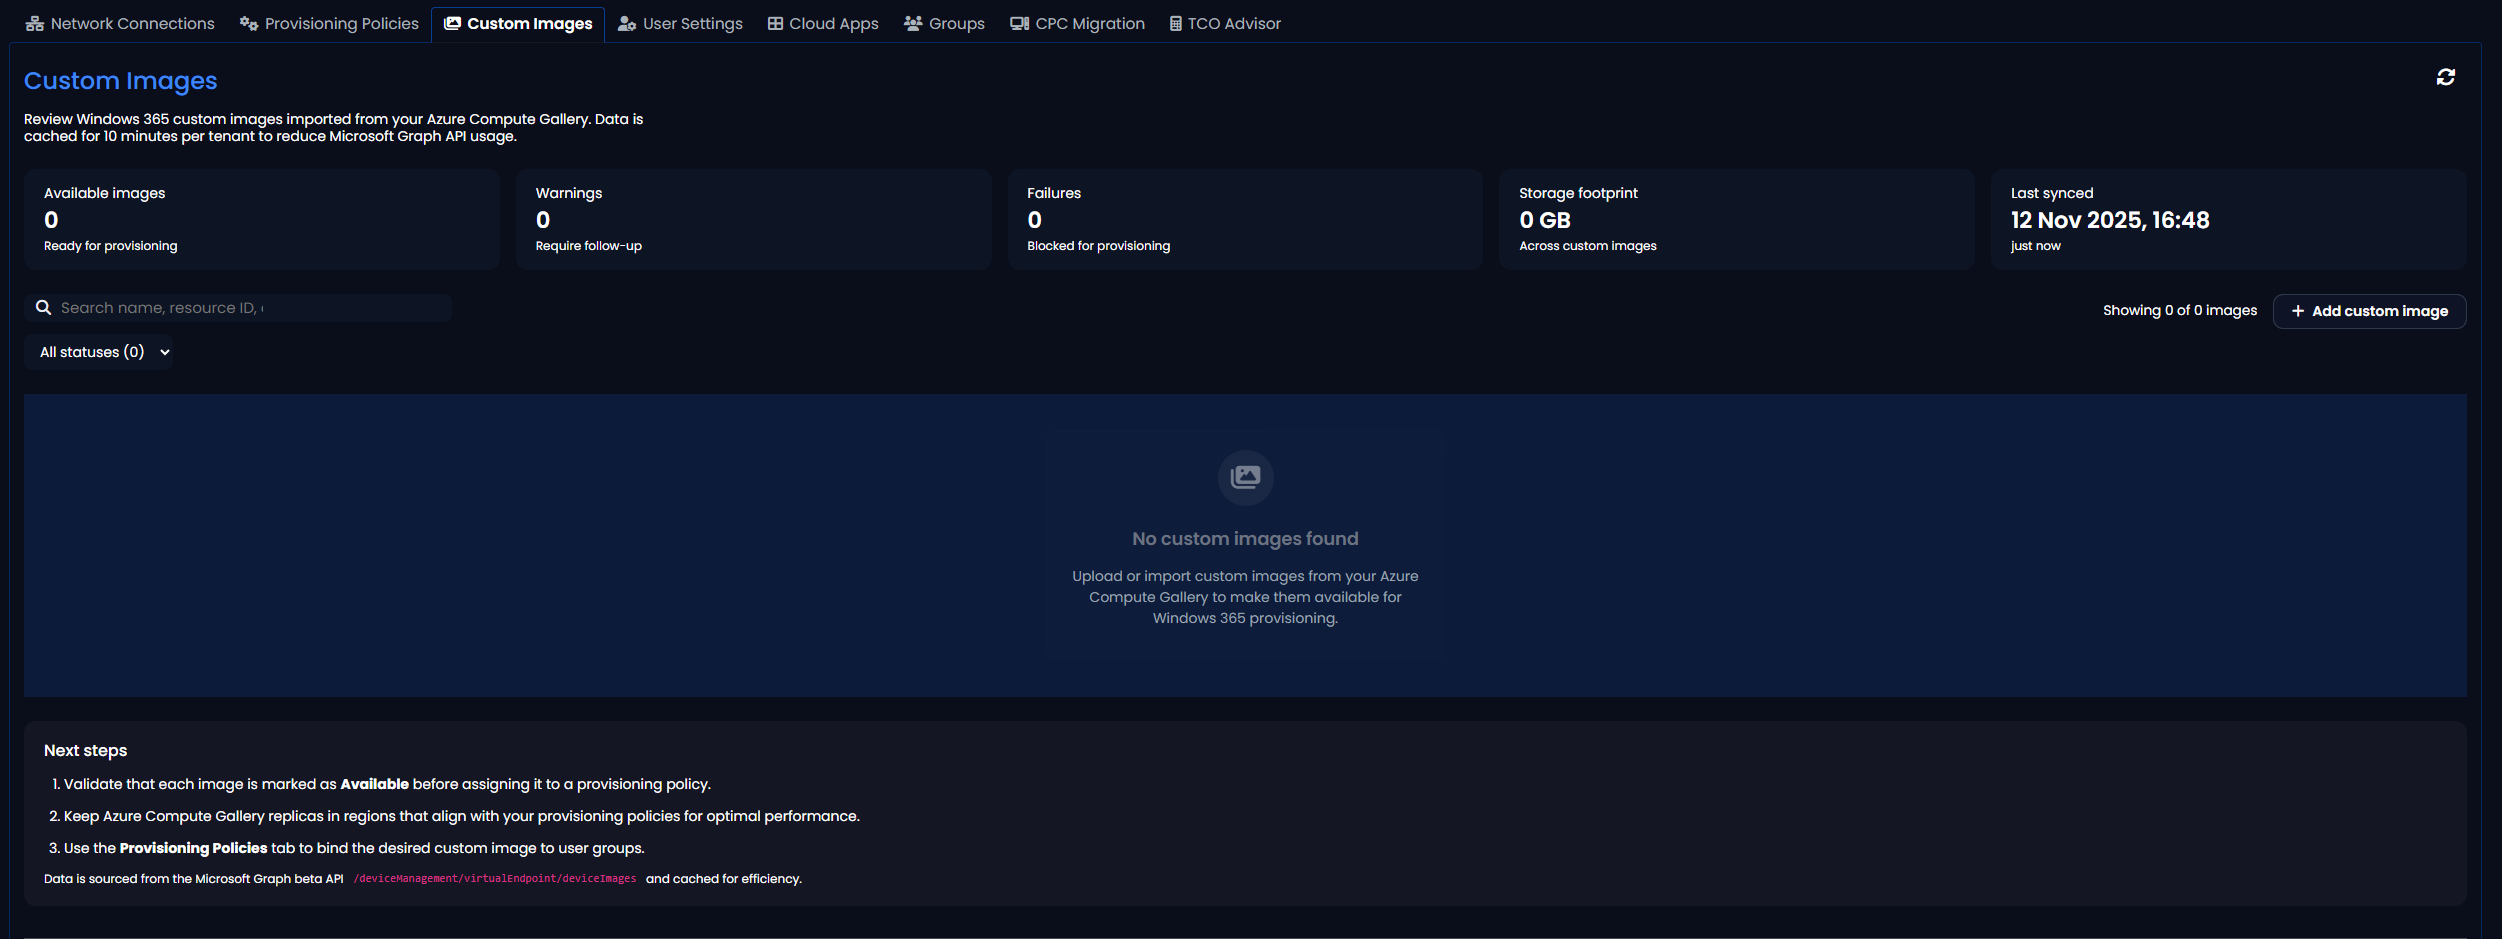This screenshot has width=2502, height=939.
Task: Switch to Network Connections tab
Action: click(120, 23)
